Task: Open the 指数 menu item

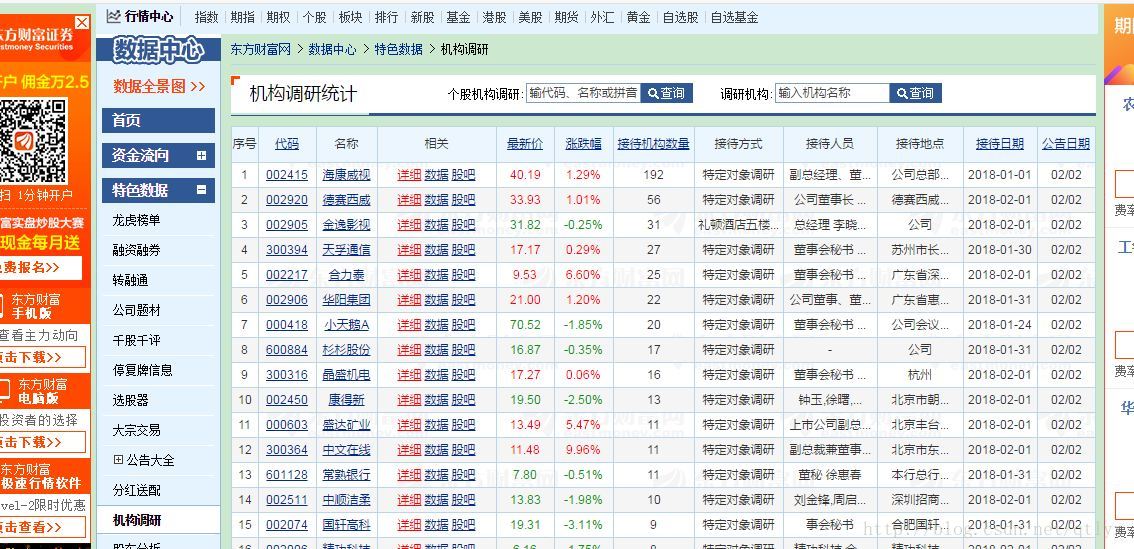Action: 207,17
